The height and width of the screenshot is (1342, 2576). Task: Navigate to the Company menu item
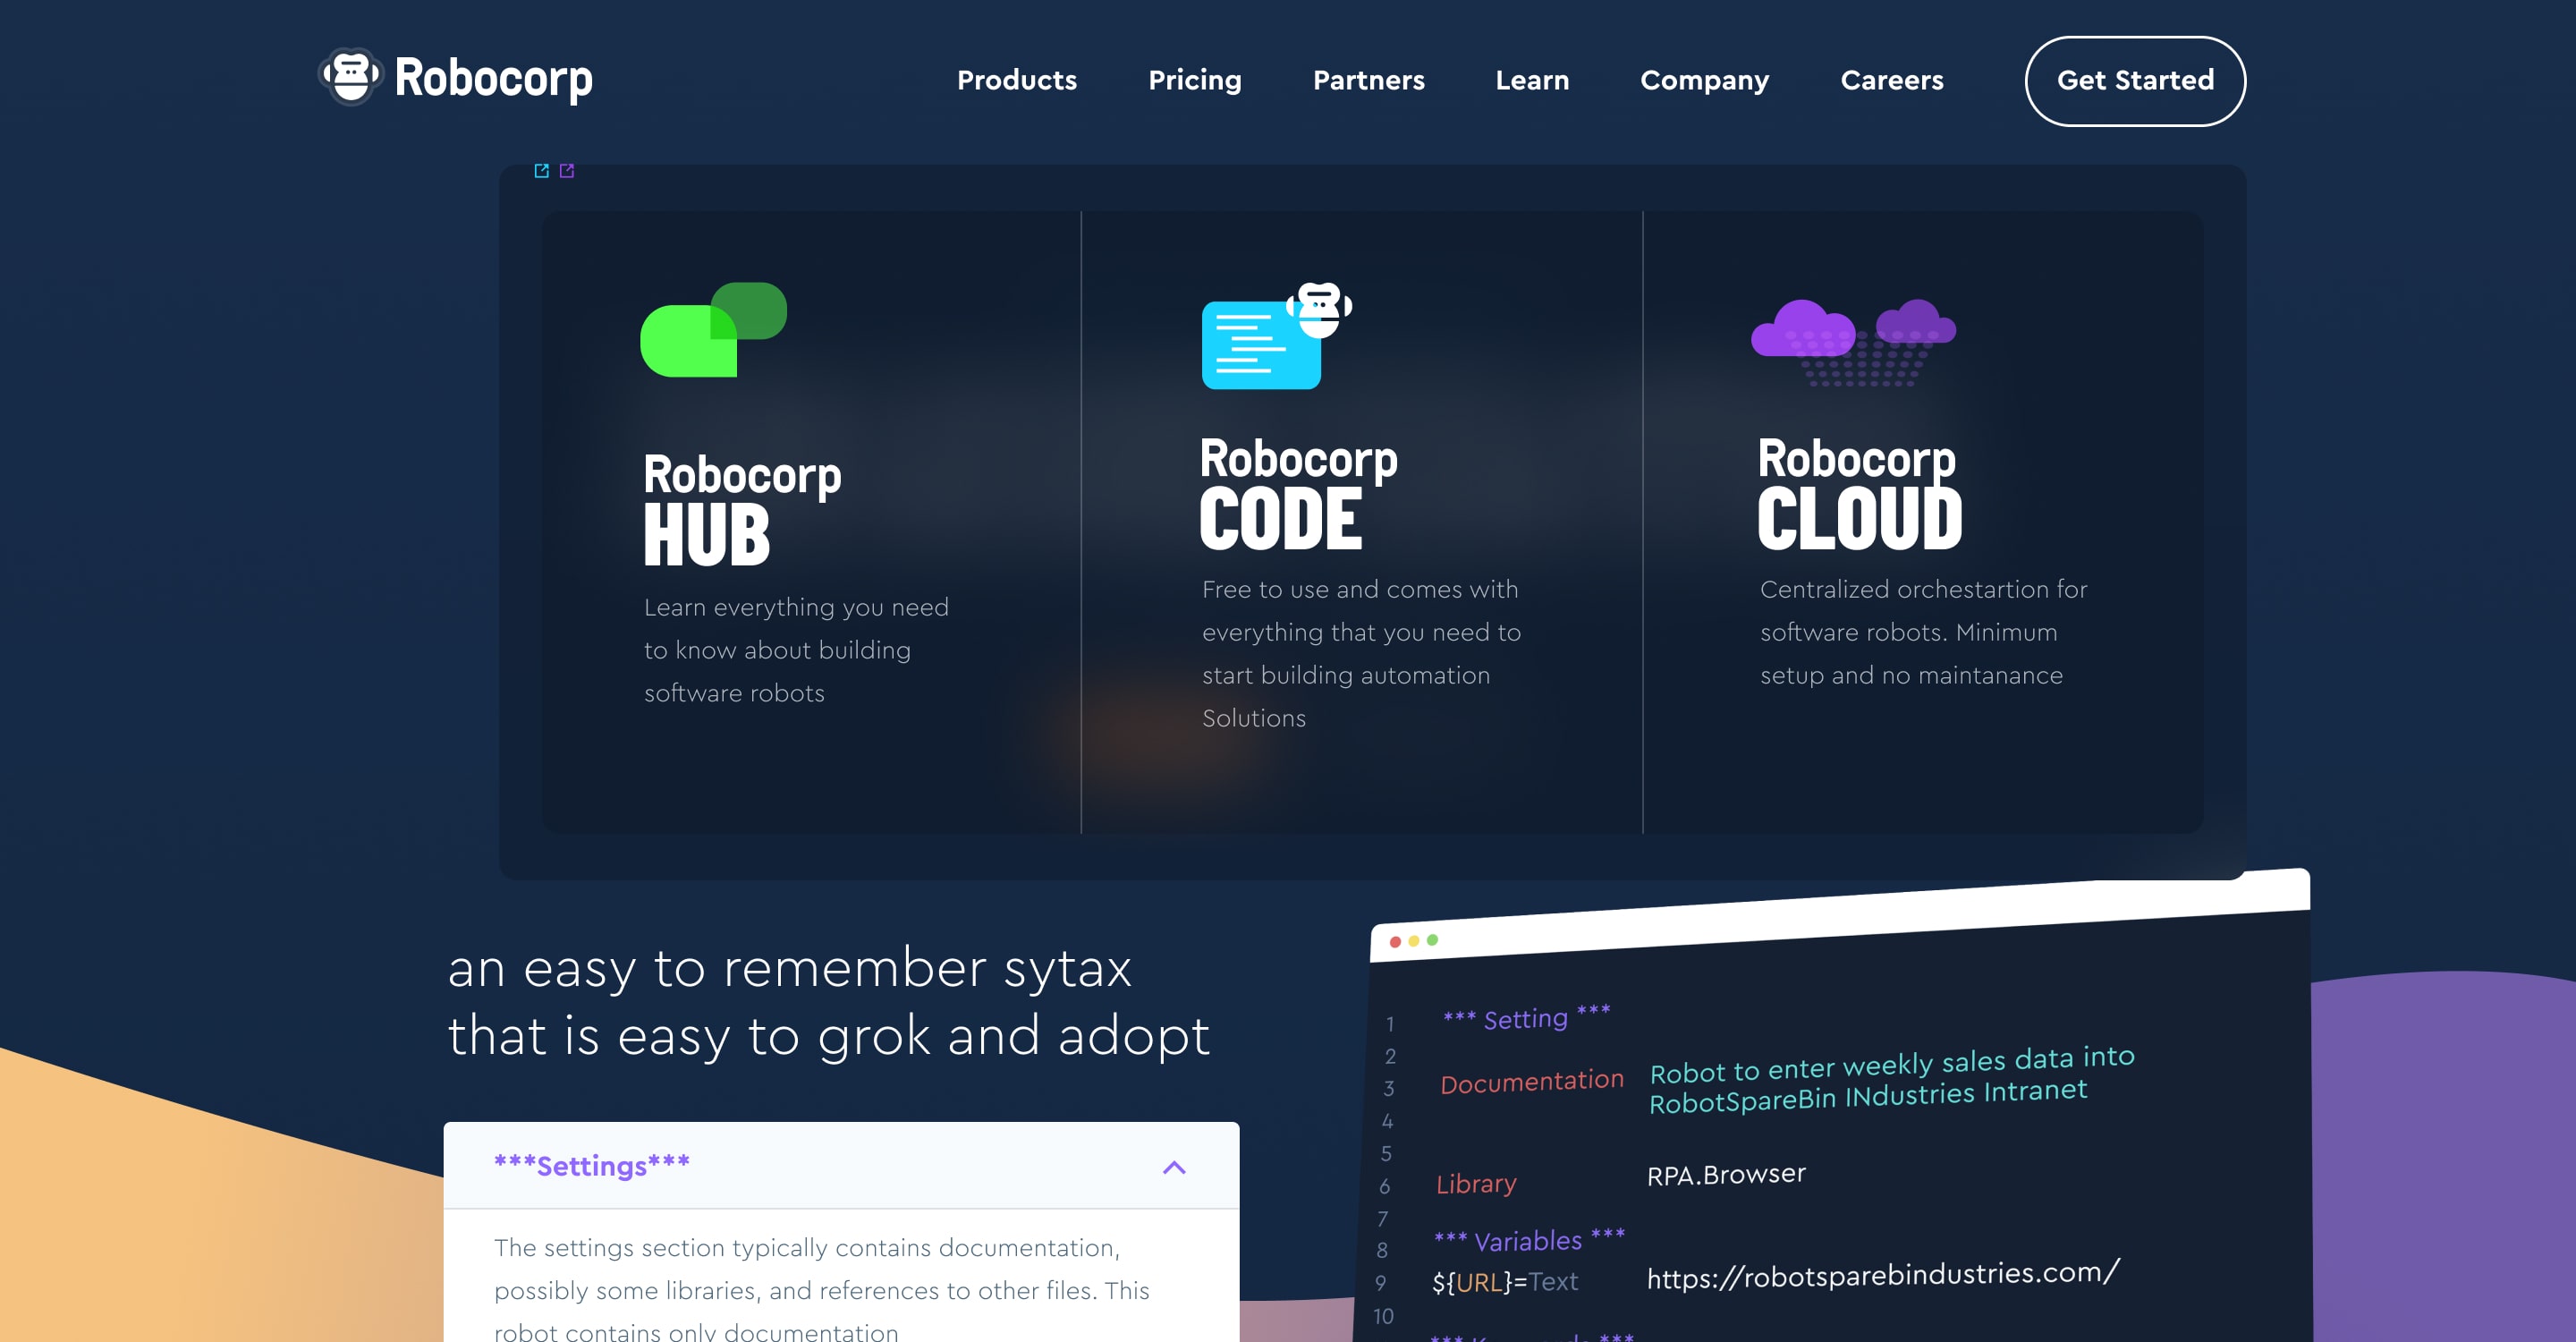click(x=1704, y=80)
